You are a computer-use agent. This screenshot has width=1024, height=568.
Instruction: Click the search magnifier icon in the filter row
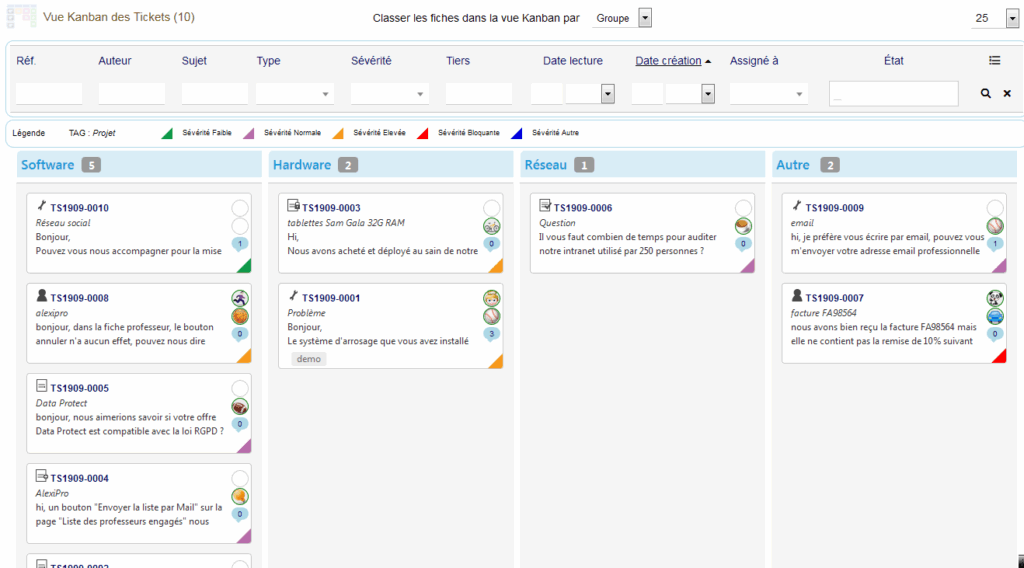click(985, 93)
